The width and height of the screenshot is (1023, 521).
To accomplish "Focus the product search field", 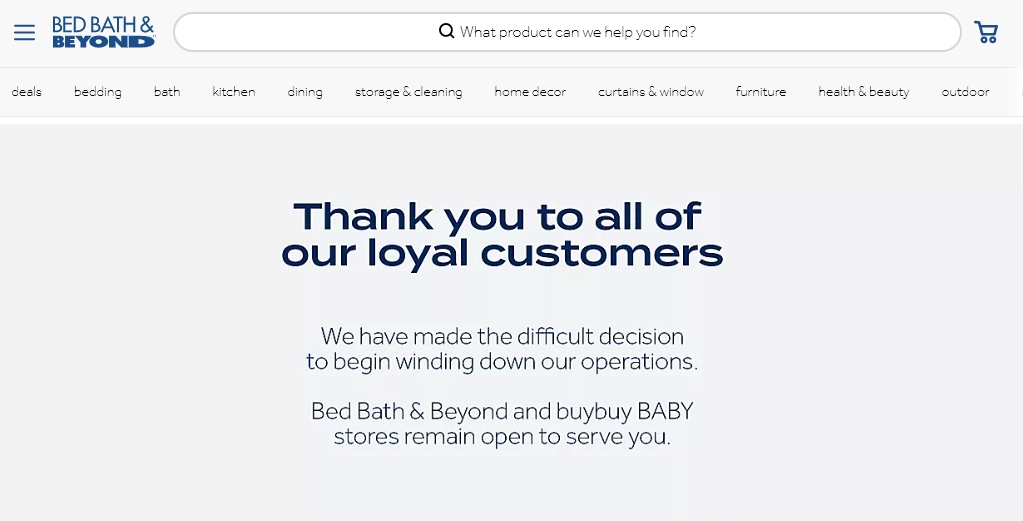I will 567,32.
